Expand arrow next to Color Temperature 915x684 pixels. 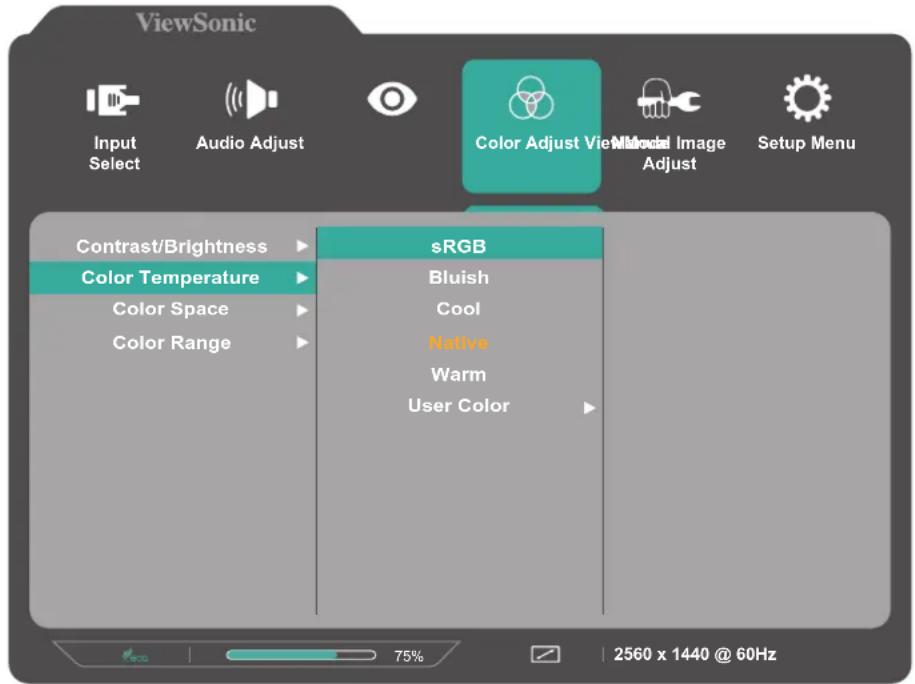click(302, 278)
